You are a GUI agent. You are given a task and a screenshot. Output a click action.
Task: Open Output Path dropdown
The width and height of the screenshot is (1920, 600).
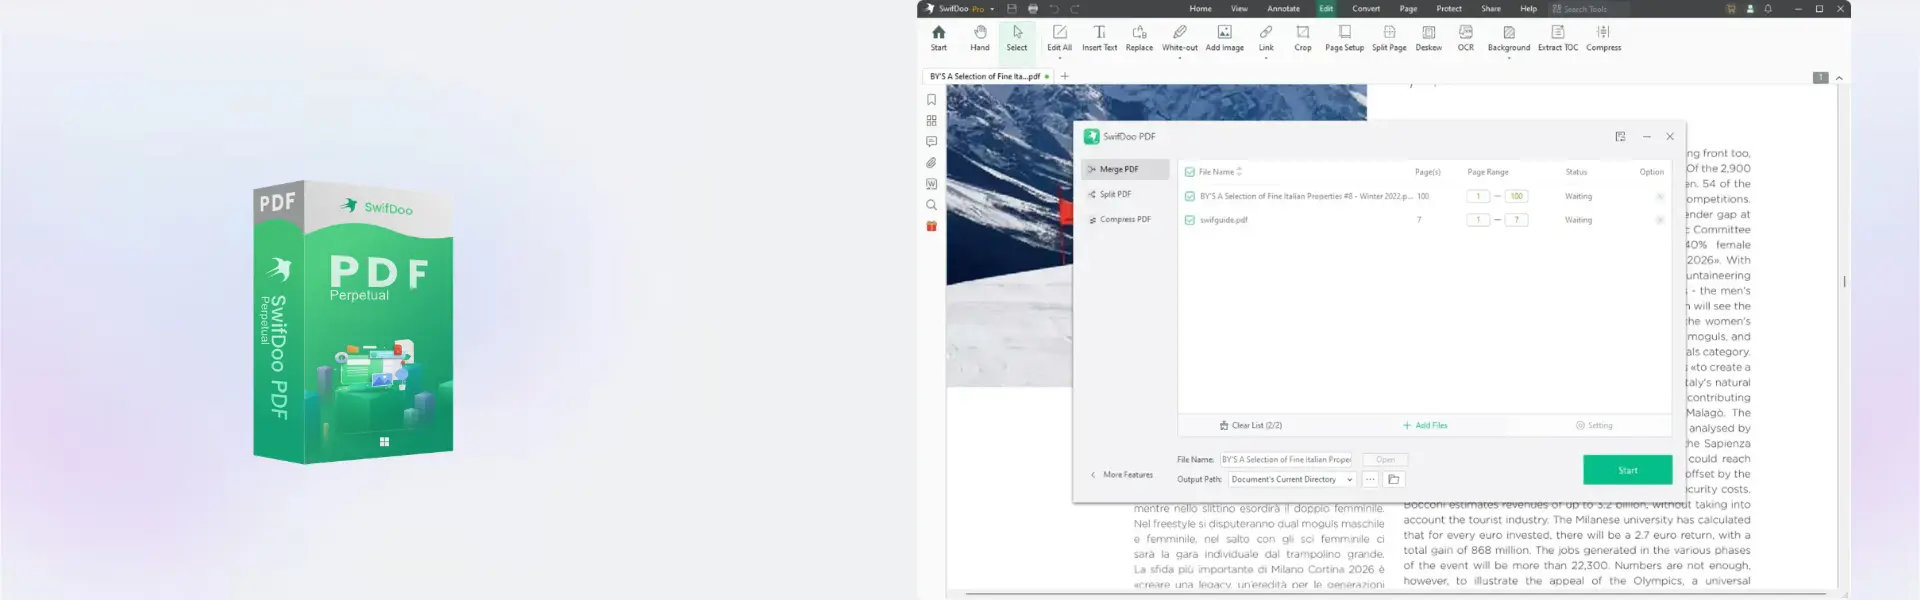pyautogui.click(x=1292, y=480)
